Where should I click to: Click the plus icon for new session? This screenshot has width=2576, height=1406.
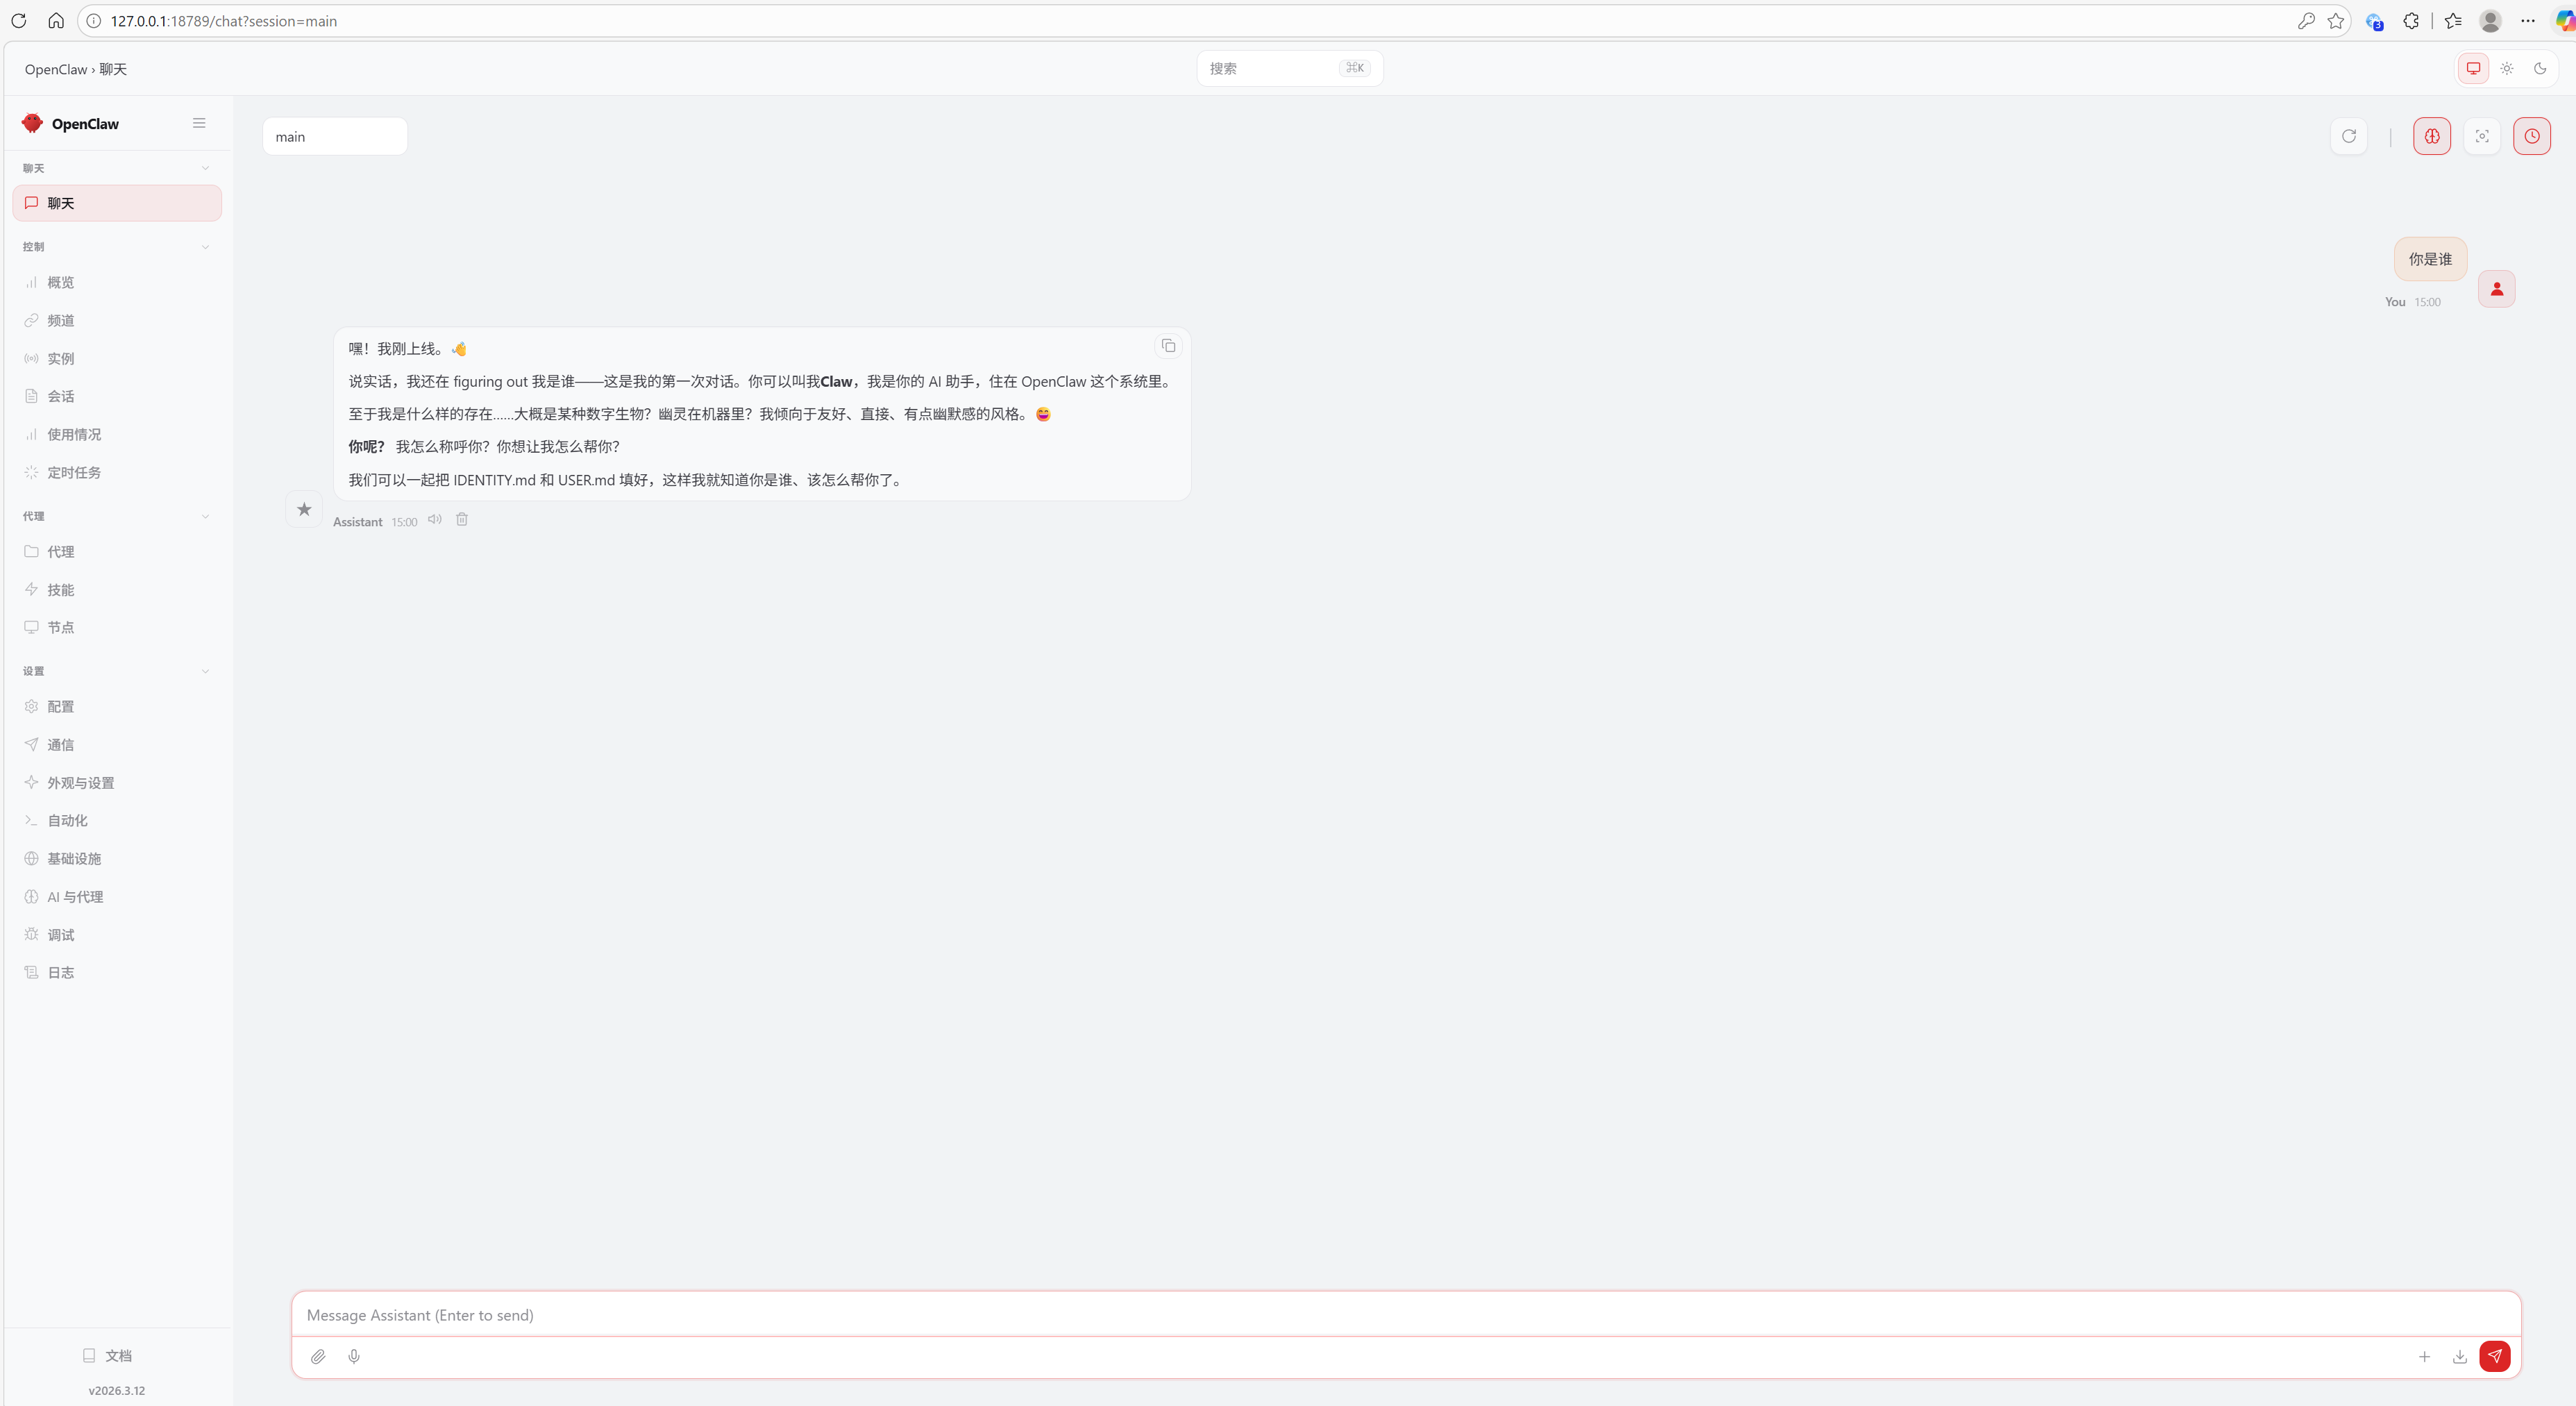pos(2424,1356)
